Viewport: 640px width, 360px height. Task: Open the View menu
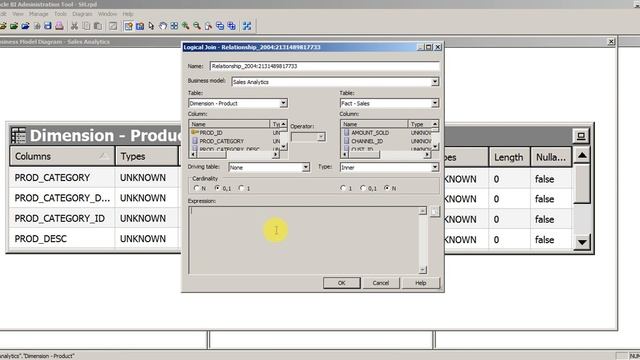tap(18, 14)
